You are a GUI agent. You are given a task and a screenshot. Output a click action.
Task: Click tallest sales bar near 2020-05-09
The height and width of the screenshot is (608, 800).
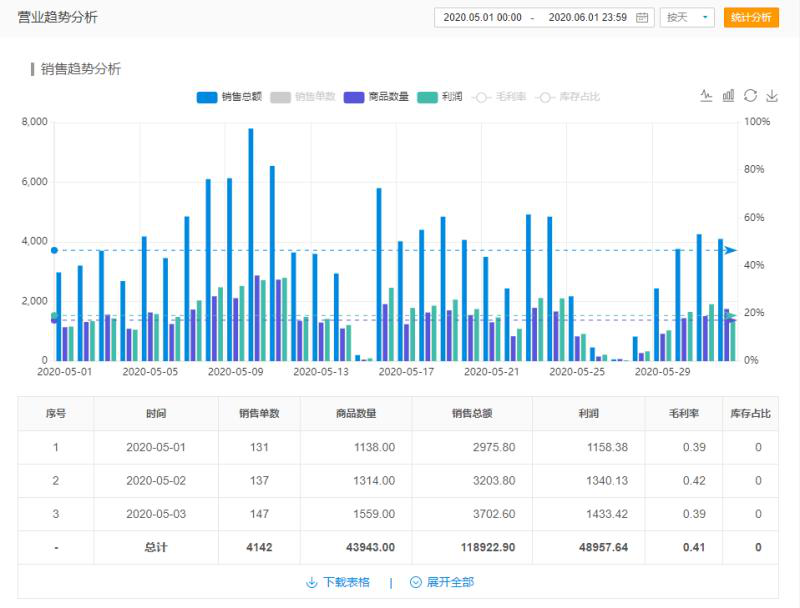click(x=251, y=244)
